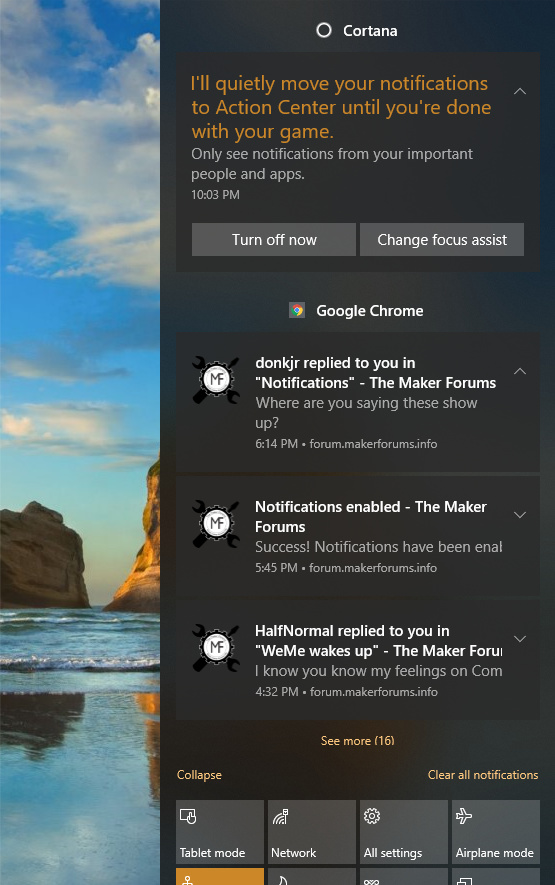Image resolution: width=555 pixels, height=885 pixels.
Task: Toggle Airplane mode tile
Action: pyautogui.click(x=496, y=832)
